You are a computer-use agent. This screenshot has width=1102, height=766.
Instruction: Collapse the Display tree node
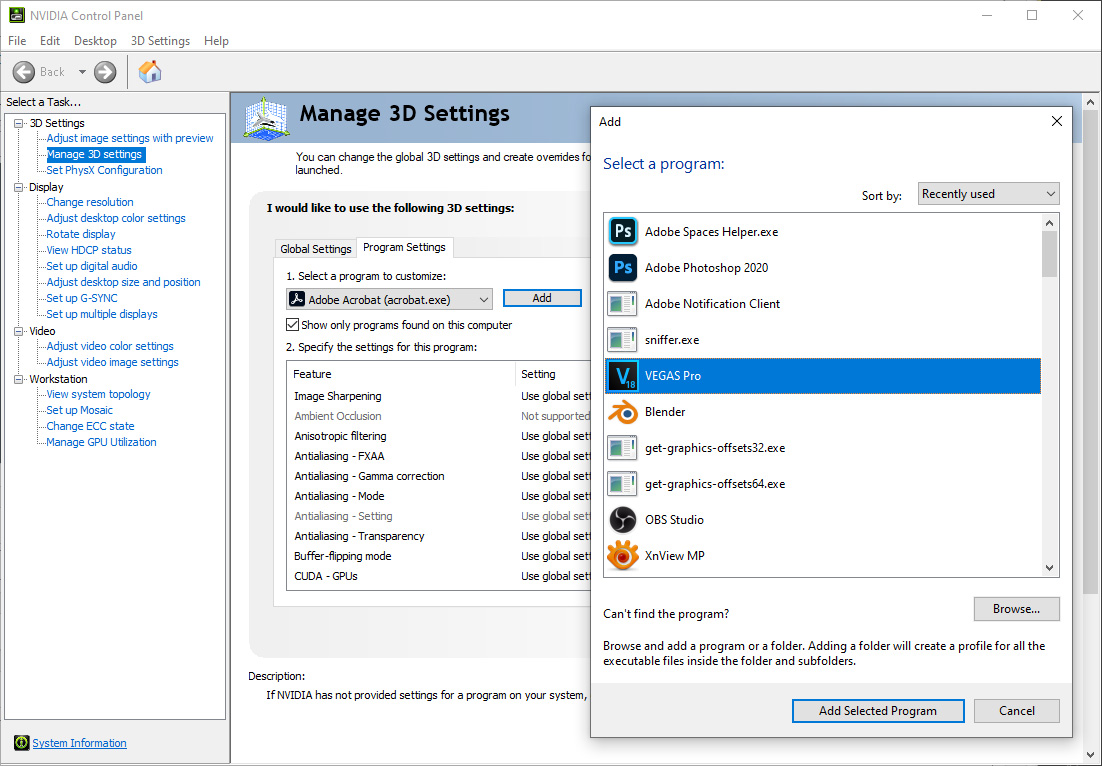[x=19, y=187]
